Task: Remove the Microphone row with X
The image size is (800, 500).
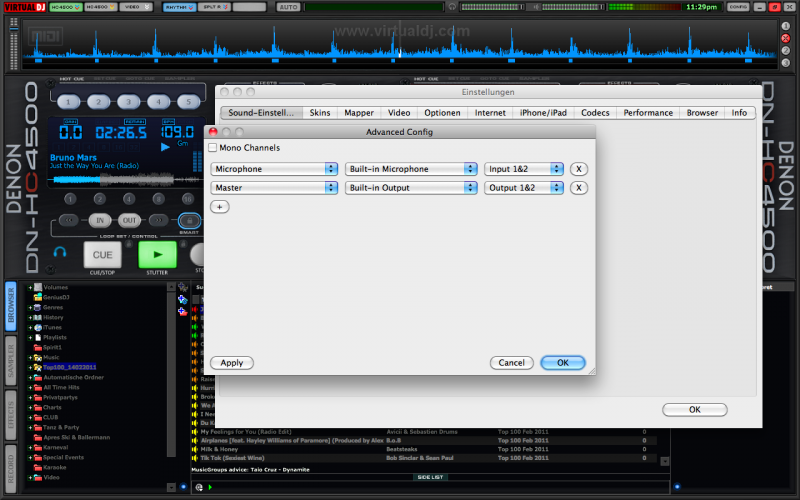Action: [x=579, y=169]
